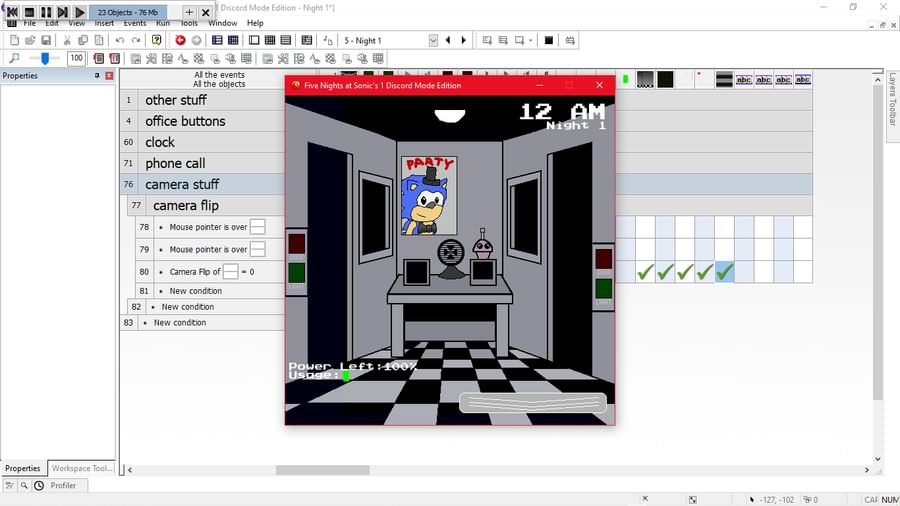Screen dimensions: 900x506
Task: Click the Copy toolbar icon
Action: pos(83,40)
